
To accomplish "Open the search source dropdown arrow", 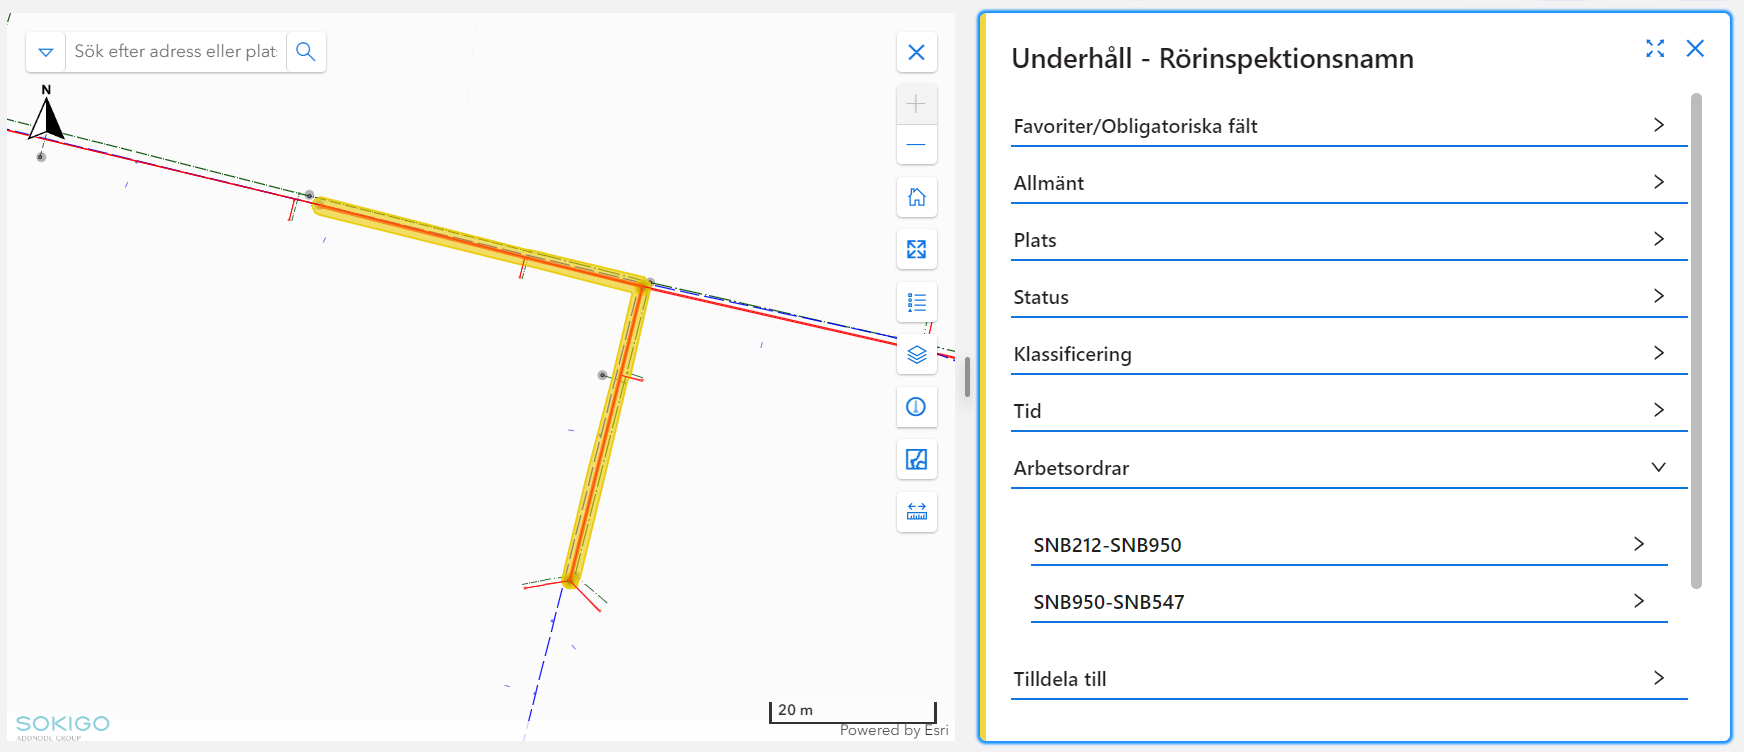I will point(46,52).
